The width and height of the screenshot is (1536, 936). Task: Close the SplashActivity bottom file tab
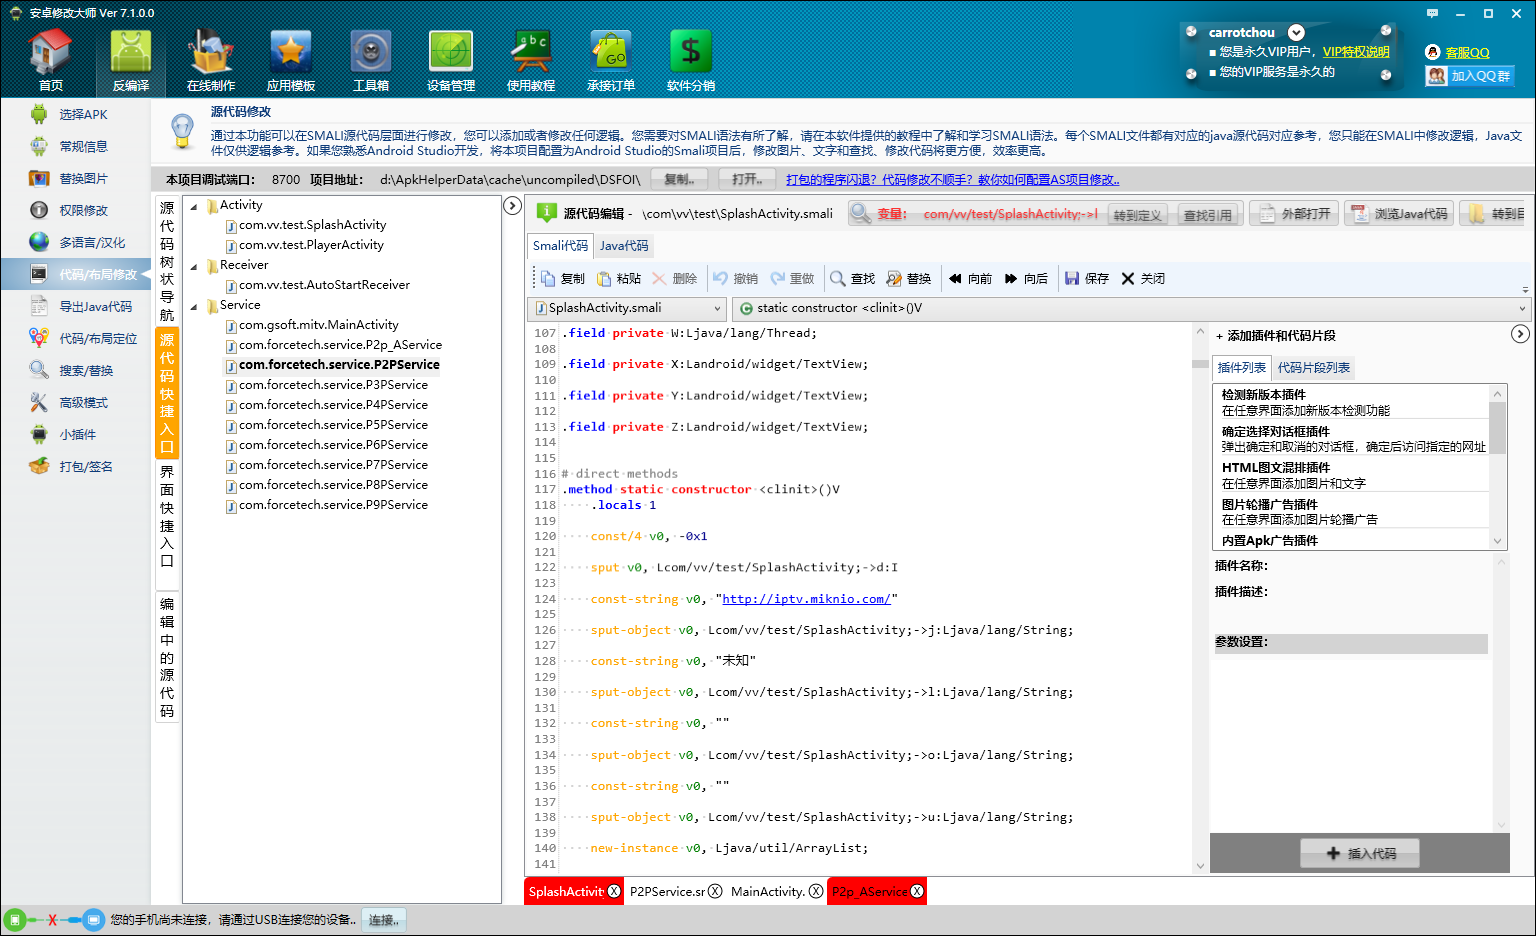[614, 892]
